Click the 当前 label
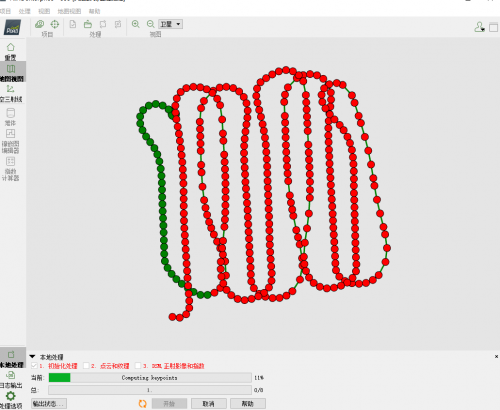This screenshot has height=410, width=500. [x=38, y=378]
